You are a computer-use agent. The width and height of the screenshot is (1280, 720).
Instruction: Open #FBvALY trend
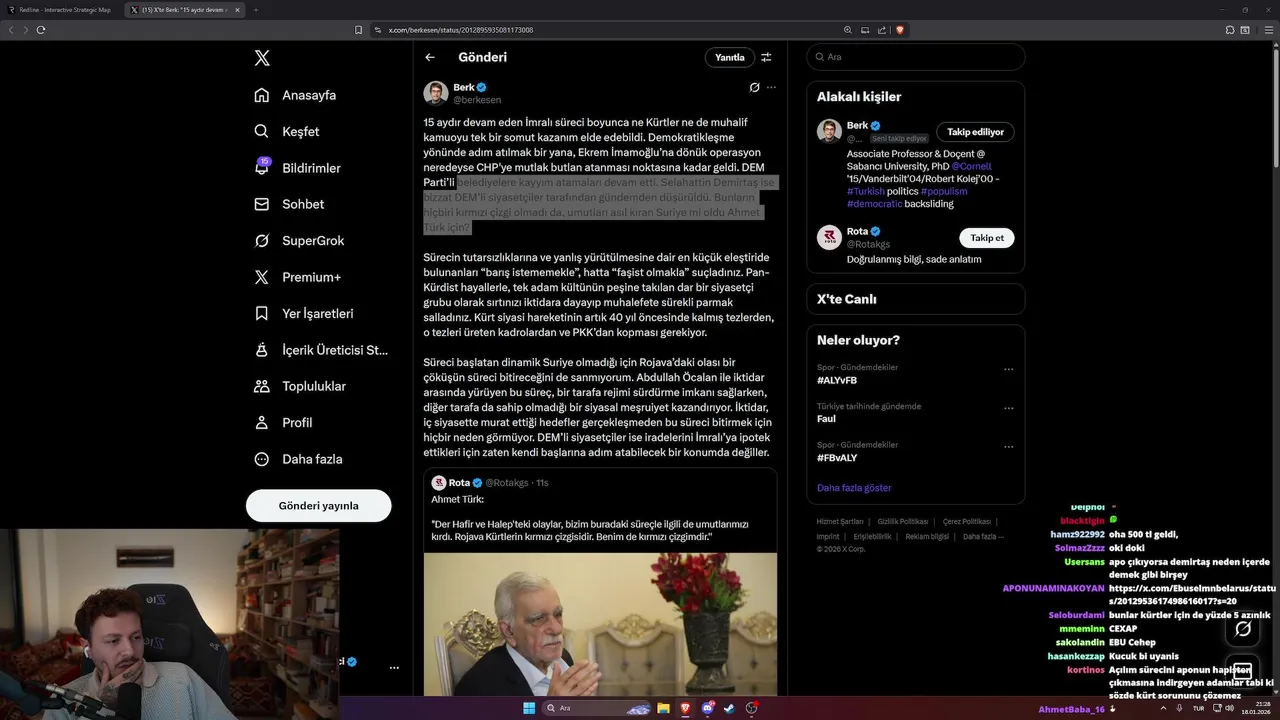click(x=837, y=457)
